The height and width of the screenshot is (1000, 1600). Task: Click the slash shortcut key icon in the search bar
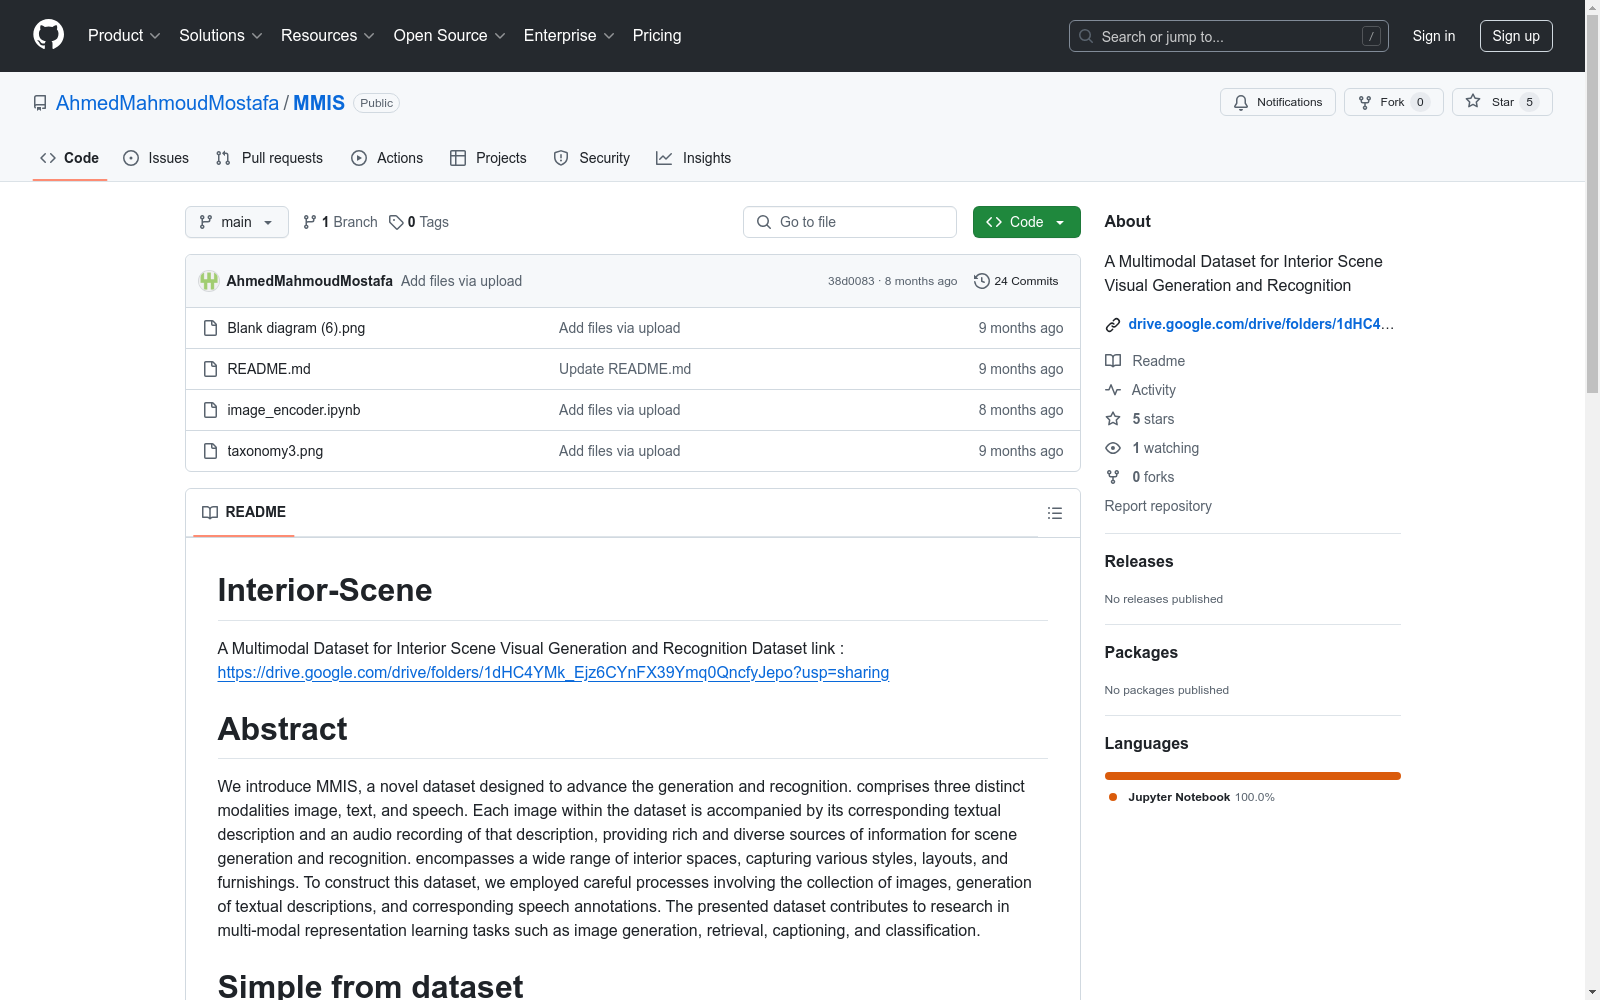[1371, 36]
